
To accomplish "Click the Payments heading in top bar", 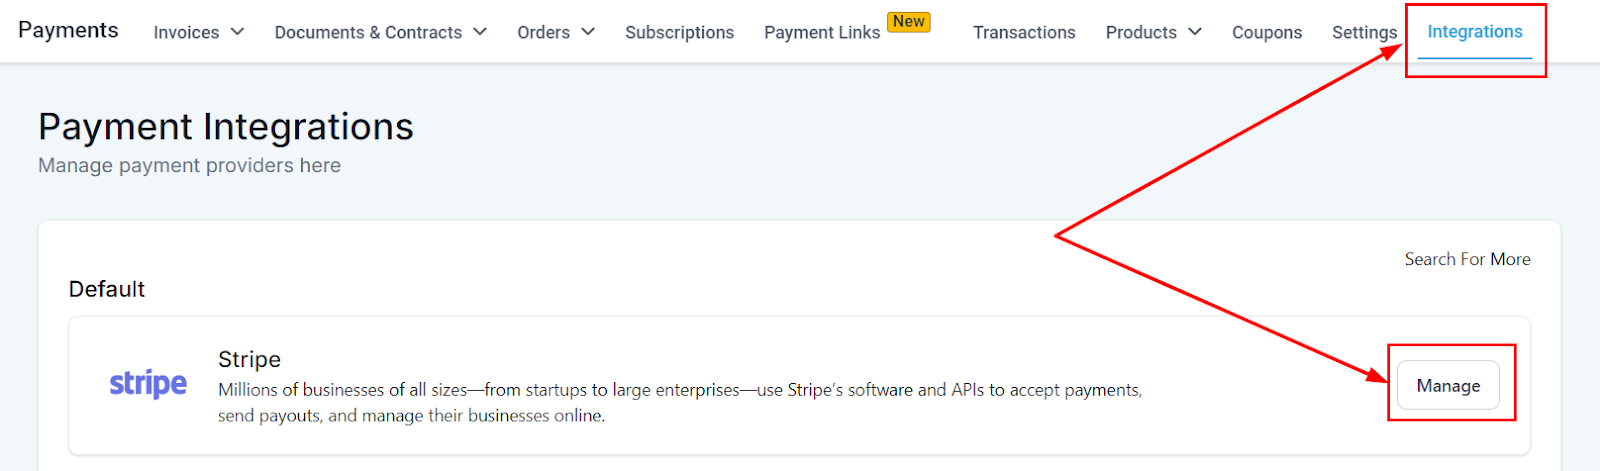I will [x=68, y=30].
